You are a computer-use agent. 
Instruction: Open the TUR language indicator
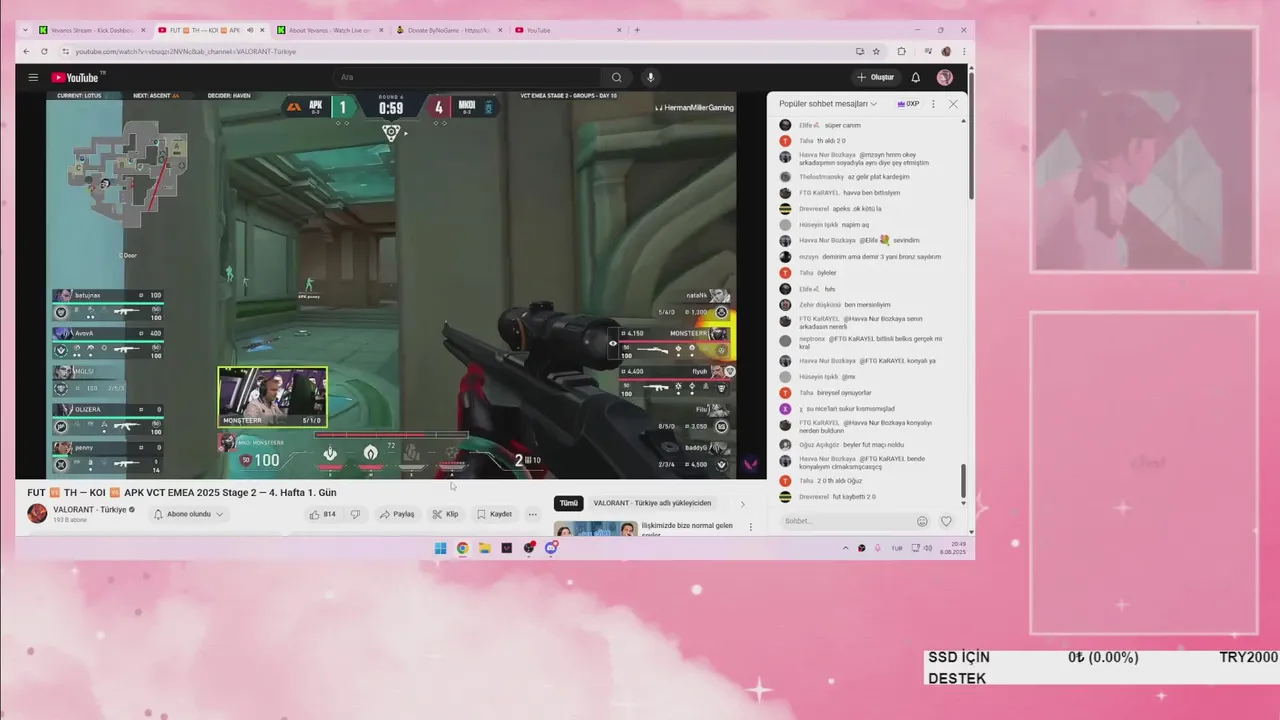click(x=897, y=548)
